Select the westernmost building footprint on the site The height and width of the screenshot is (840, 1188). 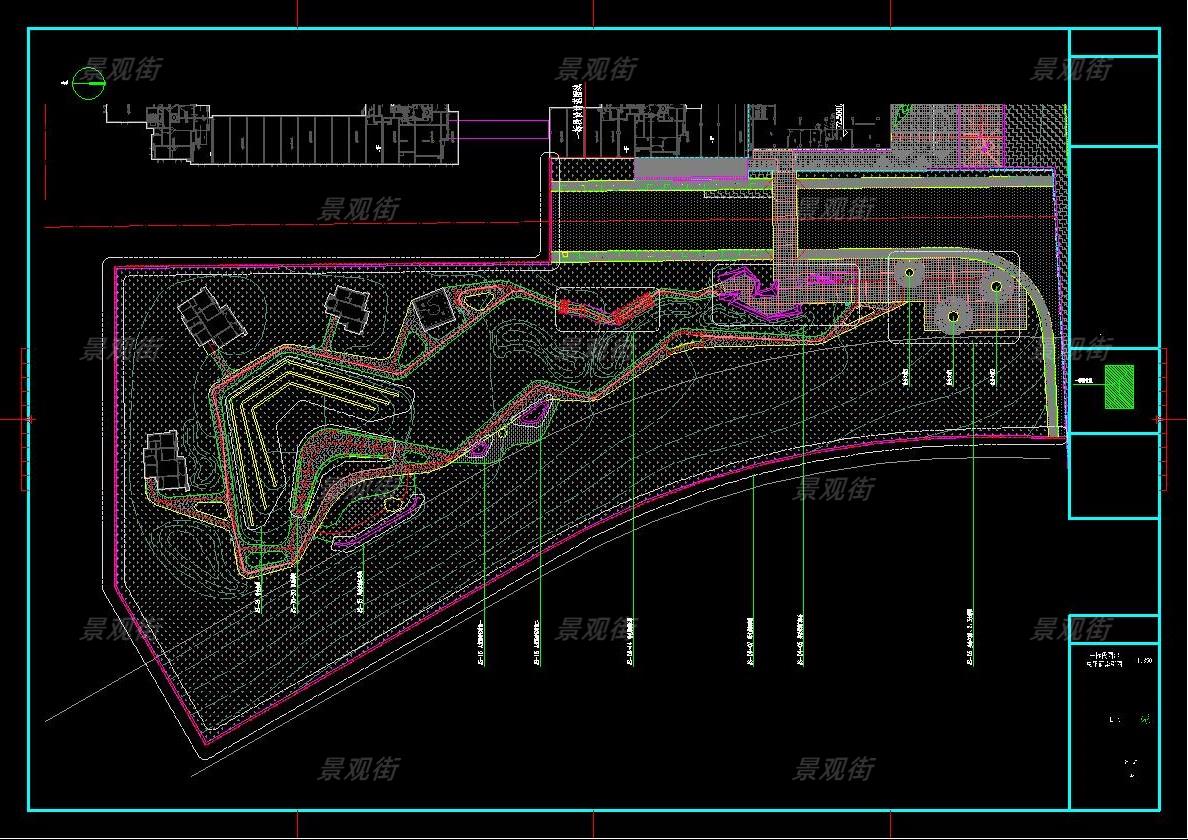pos(166,461)
